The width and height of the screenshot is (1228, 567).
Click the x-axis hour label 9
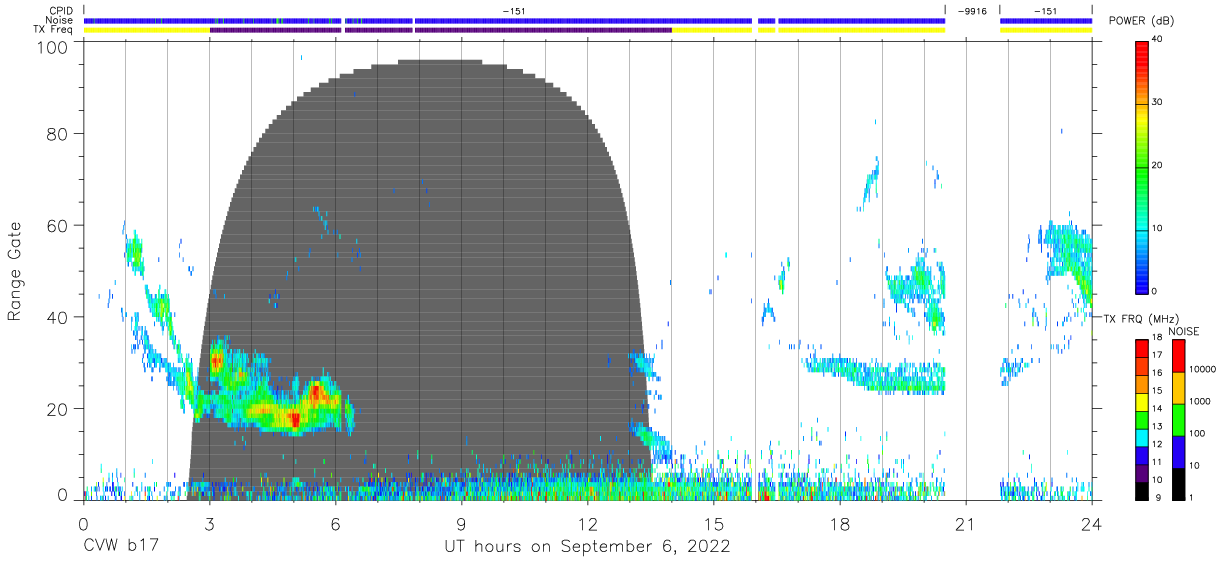tap(462, 524)
